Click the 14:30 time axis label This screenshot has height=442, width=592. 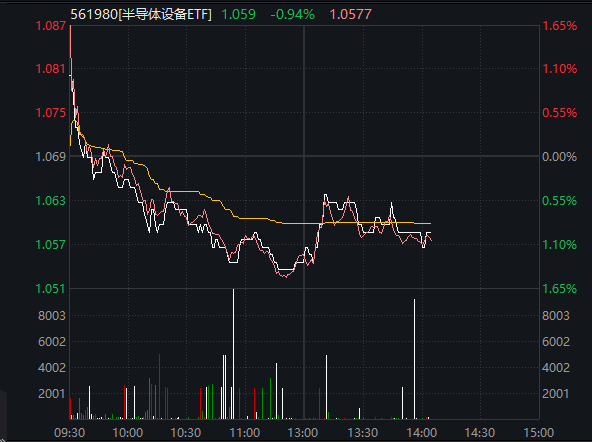tap(479, 433)
